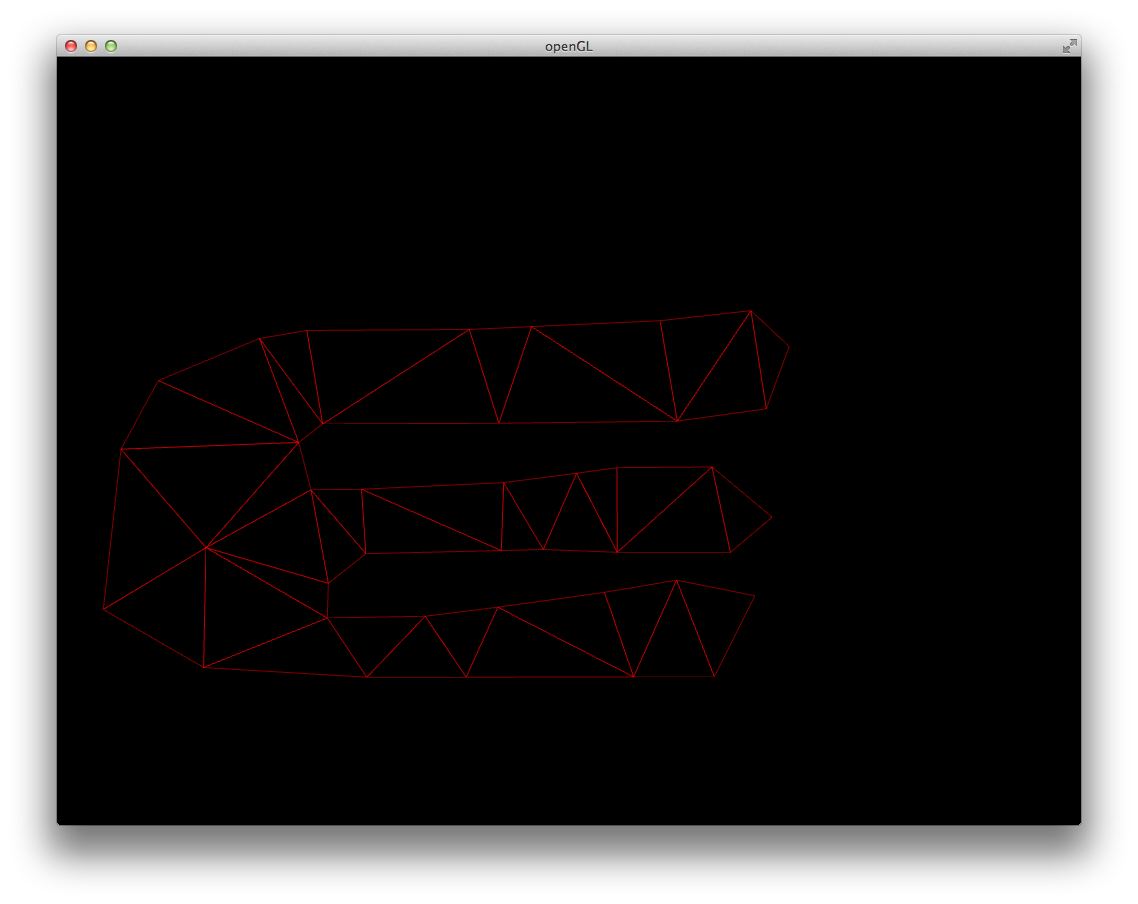Click the fullscreen arrows icon in title bar

1069,46
